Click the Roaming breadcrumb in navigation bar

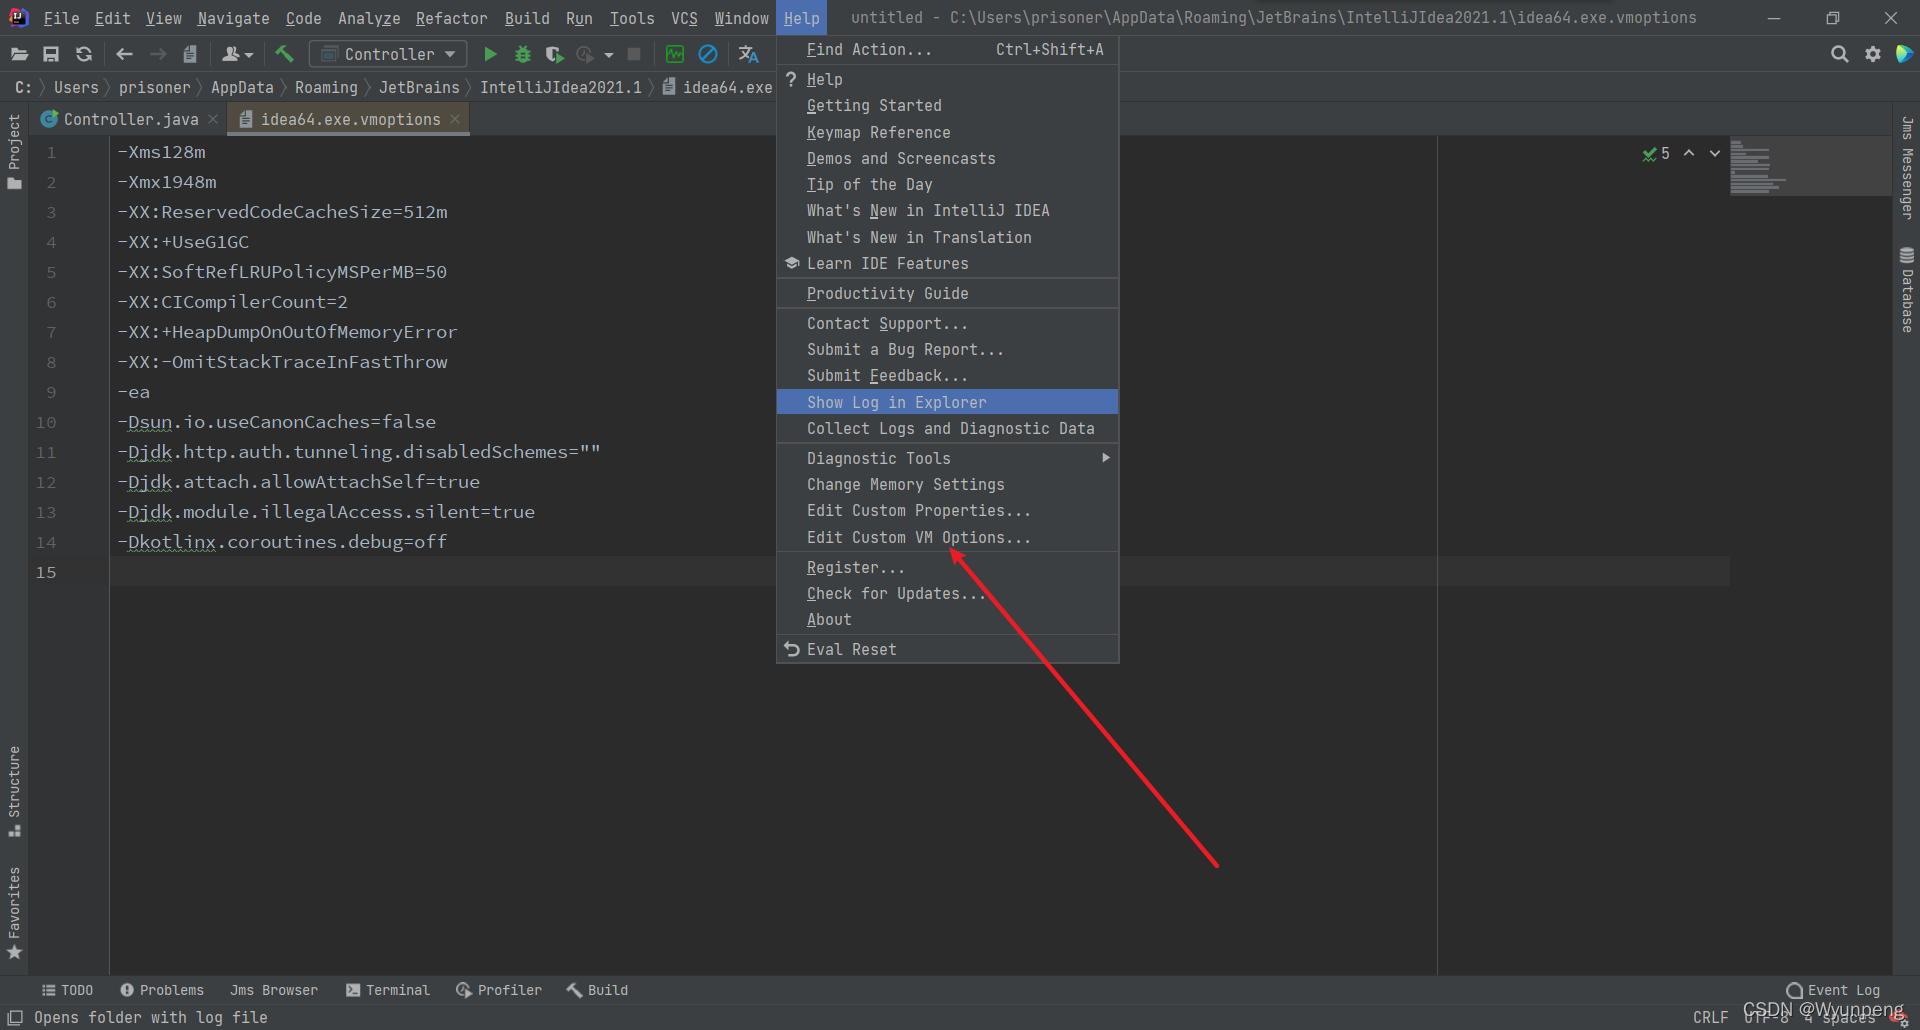(x=326, y=88)
